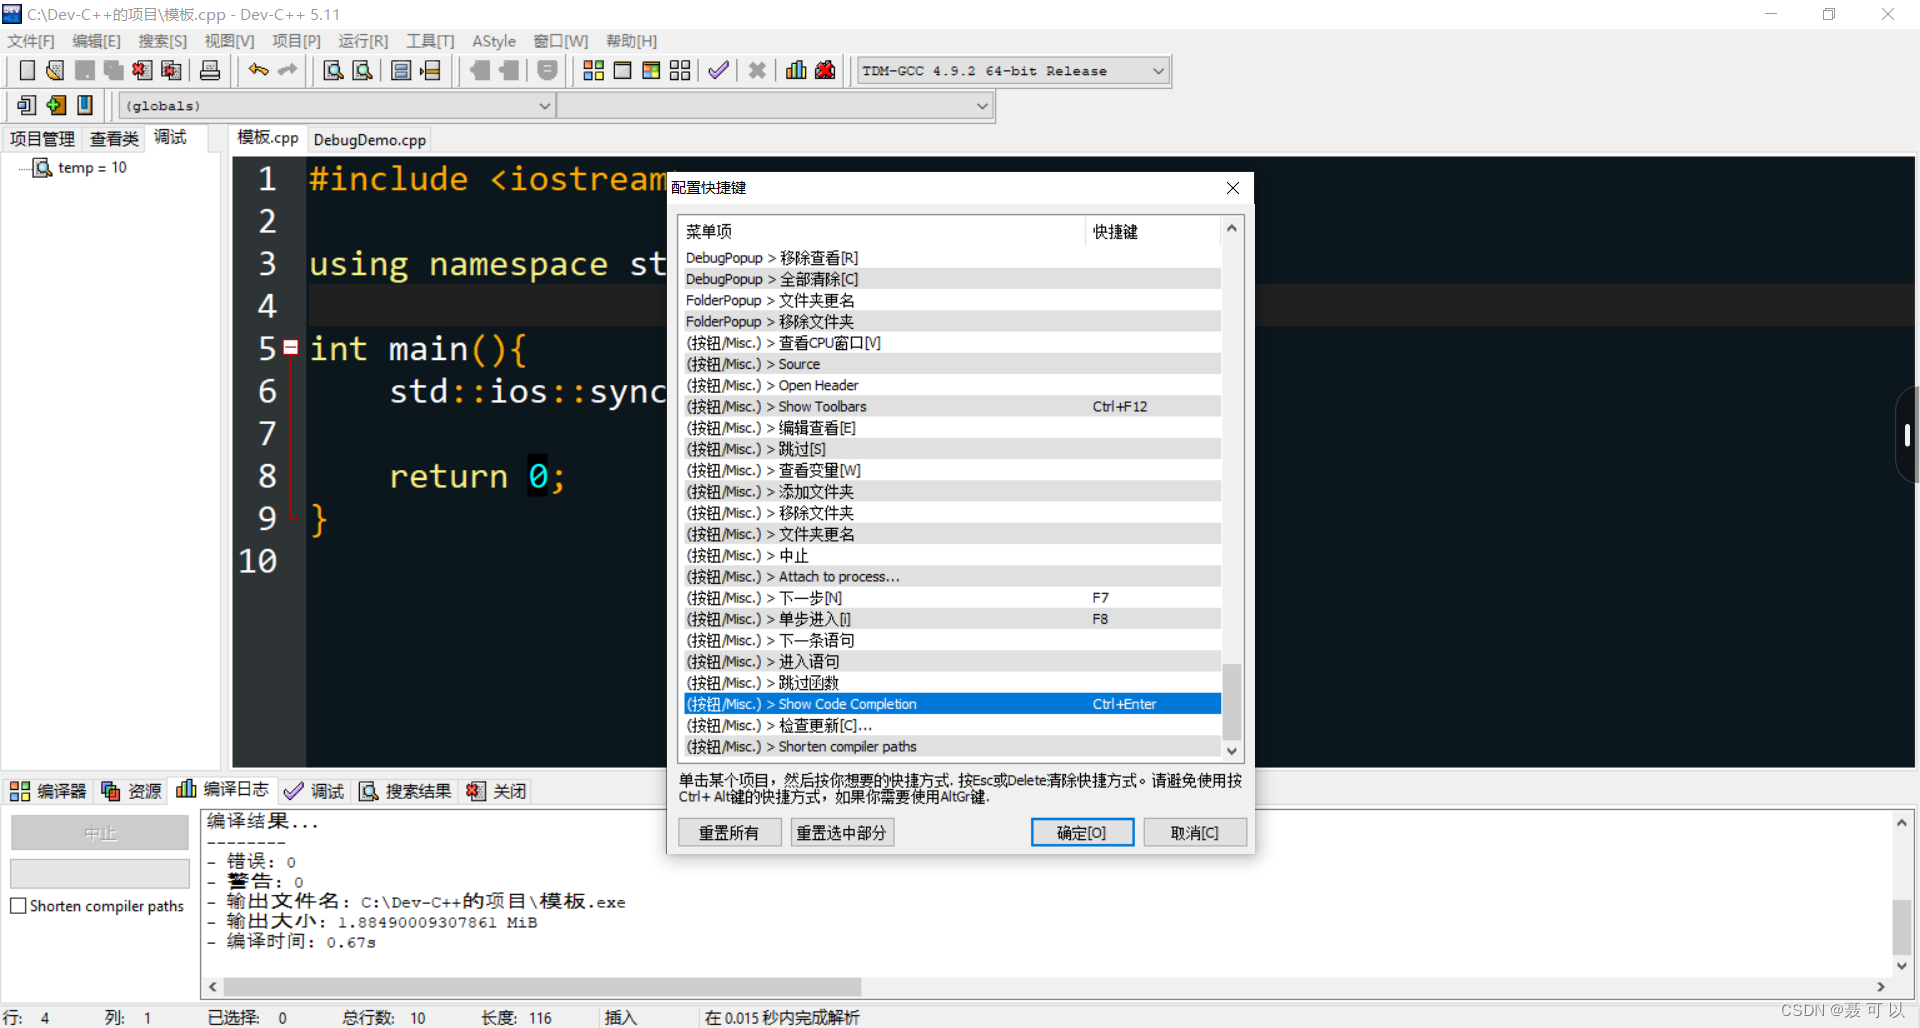
Task: Open the TDM-GCC compiler selection dropdown
Action: point(1156,70)
